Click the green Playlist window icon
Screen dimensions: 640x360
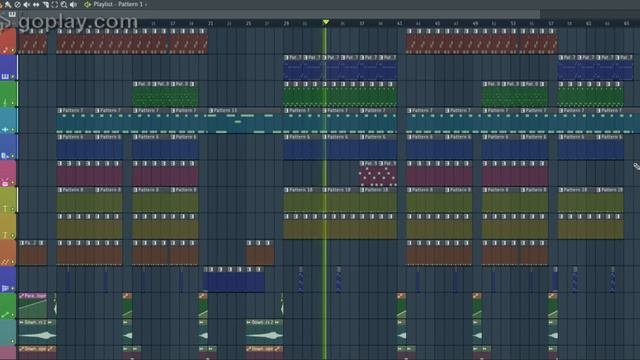[x=87, y=4]
